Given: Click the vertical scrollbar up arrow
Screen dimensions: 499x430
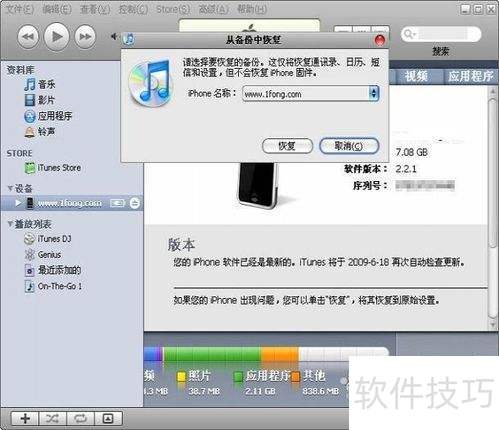Looking at the screenshot, I should [x=492, y=91].
